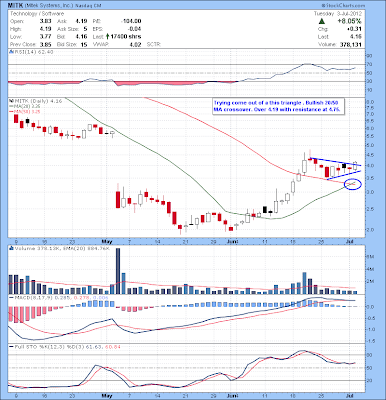Viewport: 386px width, 400px height.
Task: Click the MITK ticker symbol in header
Action: tap(16, 5)
